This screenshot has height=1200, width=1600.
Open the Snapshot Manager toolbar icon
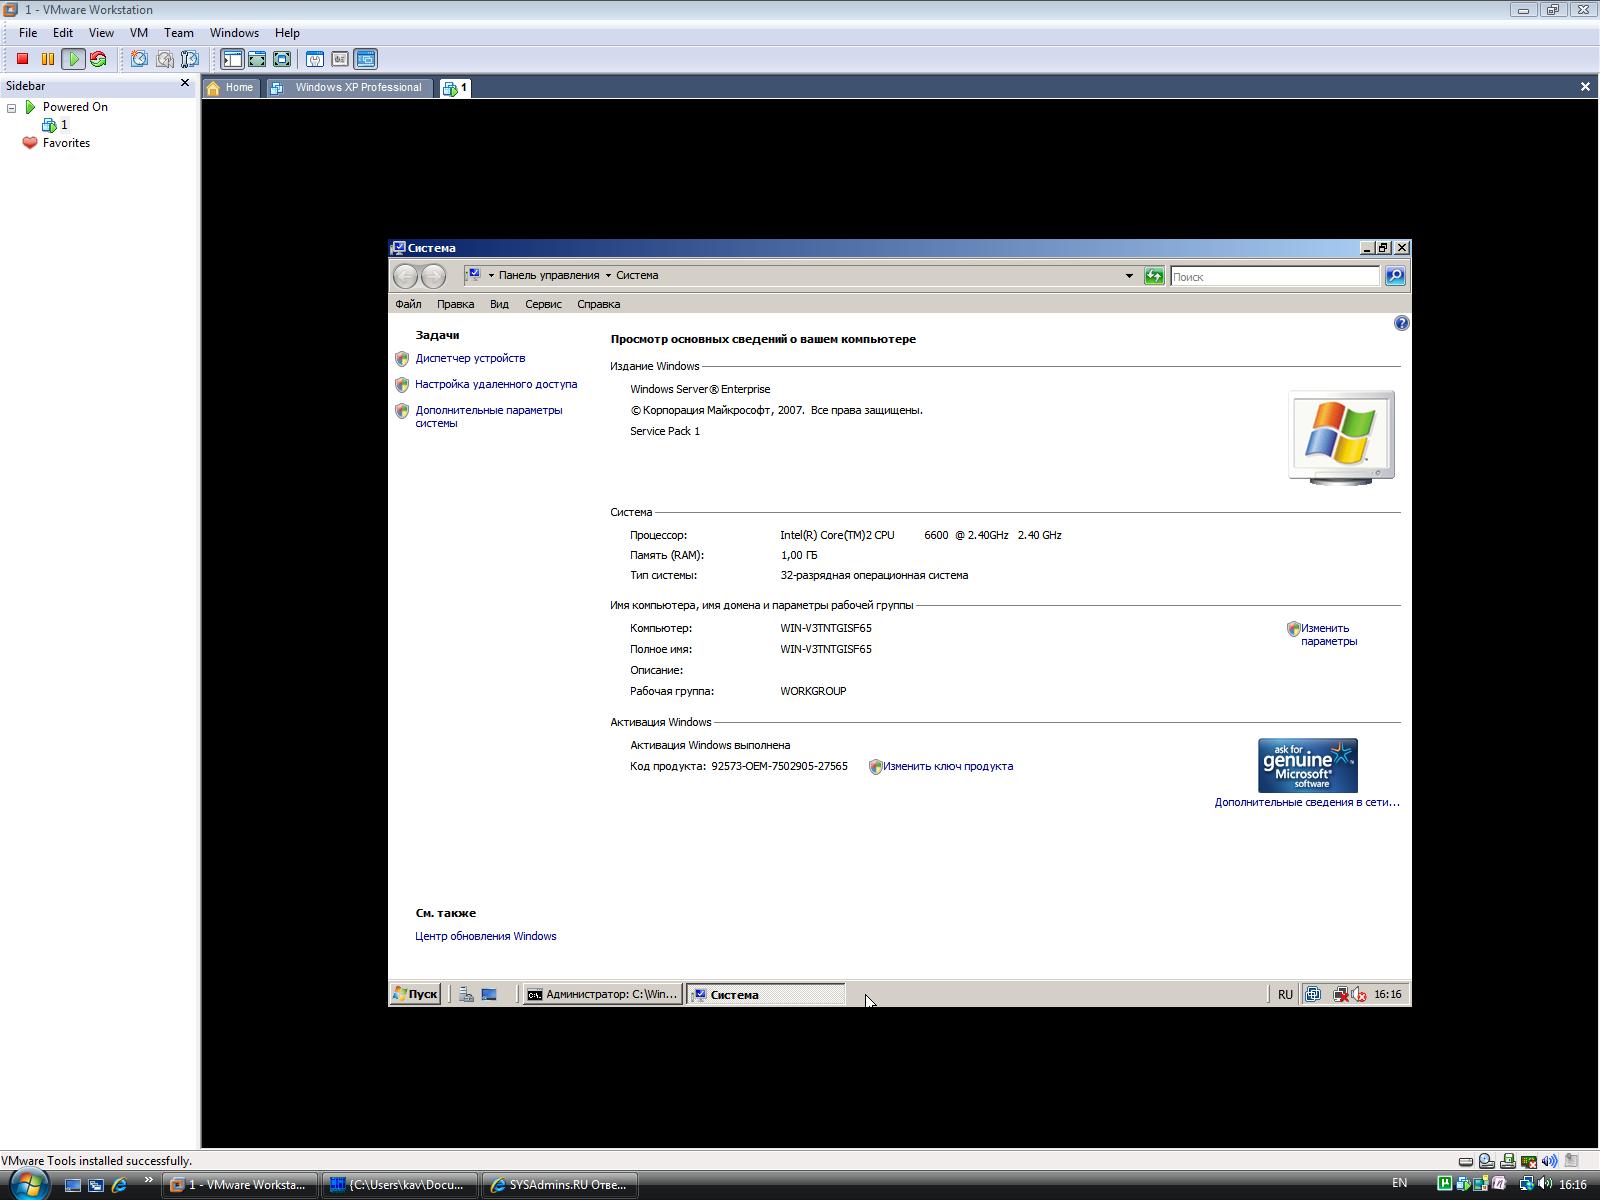point(189,59)
